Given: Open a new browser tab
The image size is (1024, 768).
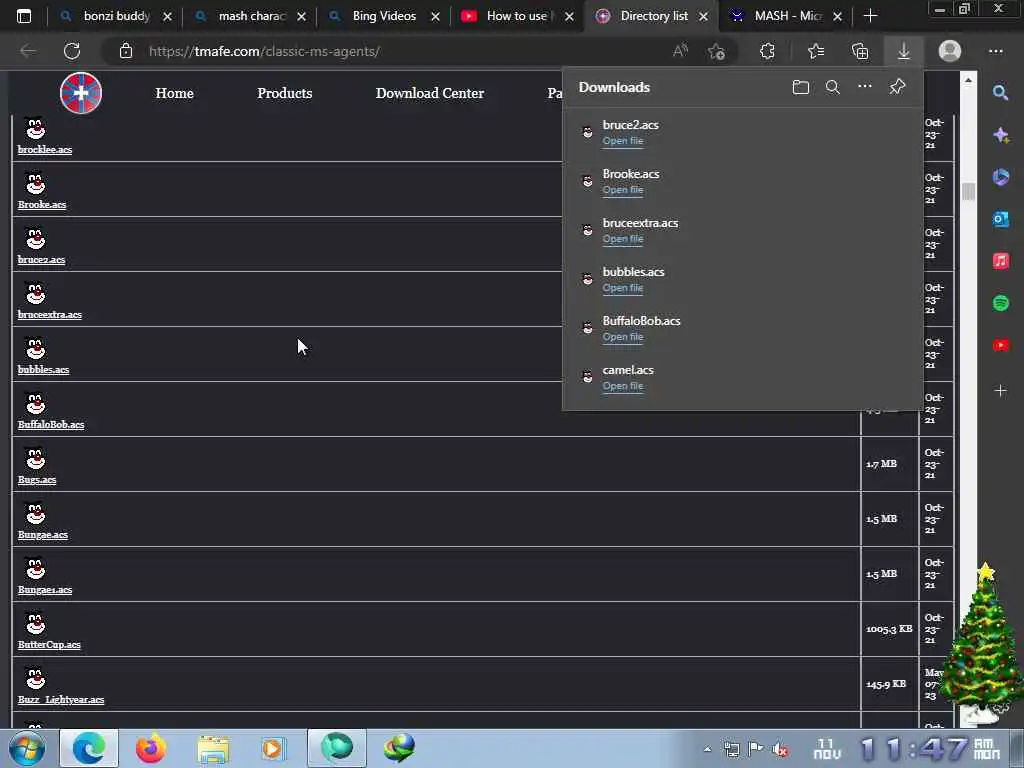Looking at the screenshot, I should [871, 16].
